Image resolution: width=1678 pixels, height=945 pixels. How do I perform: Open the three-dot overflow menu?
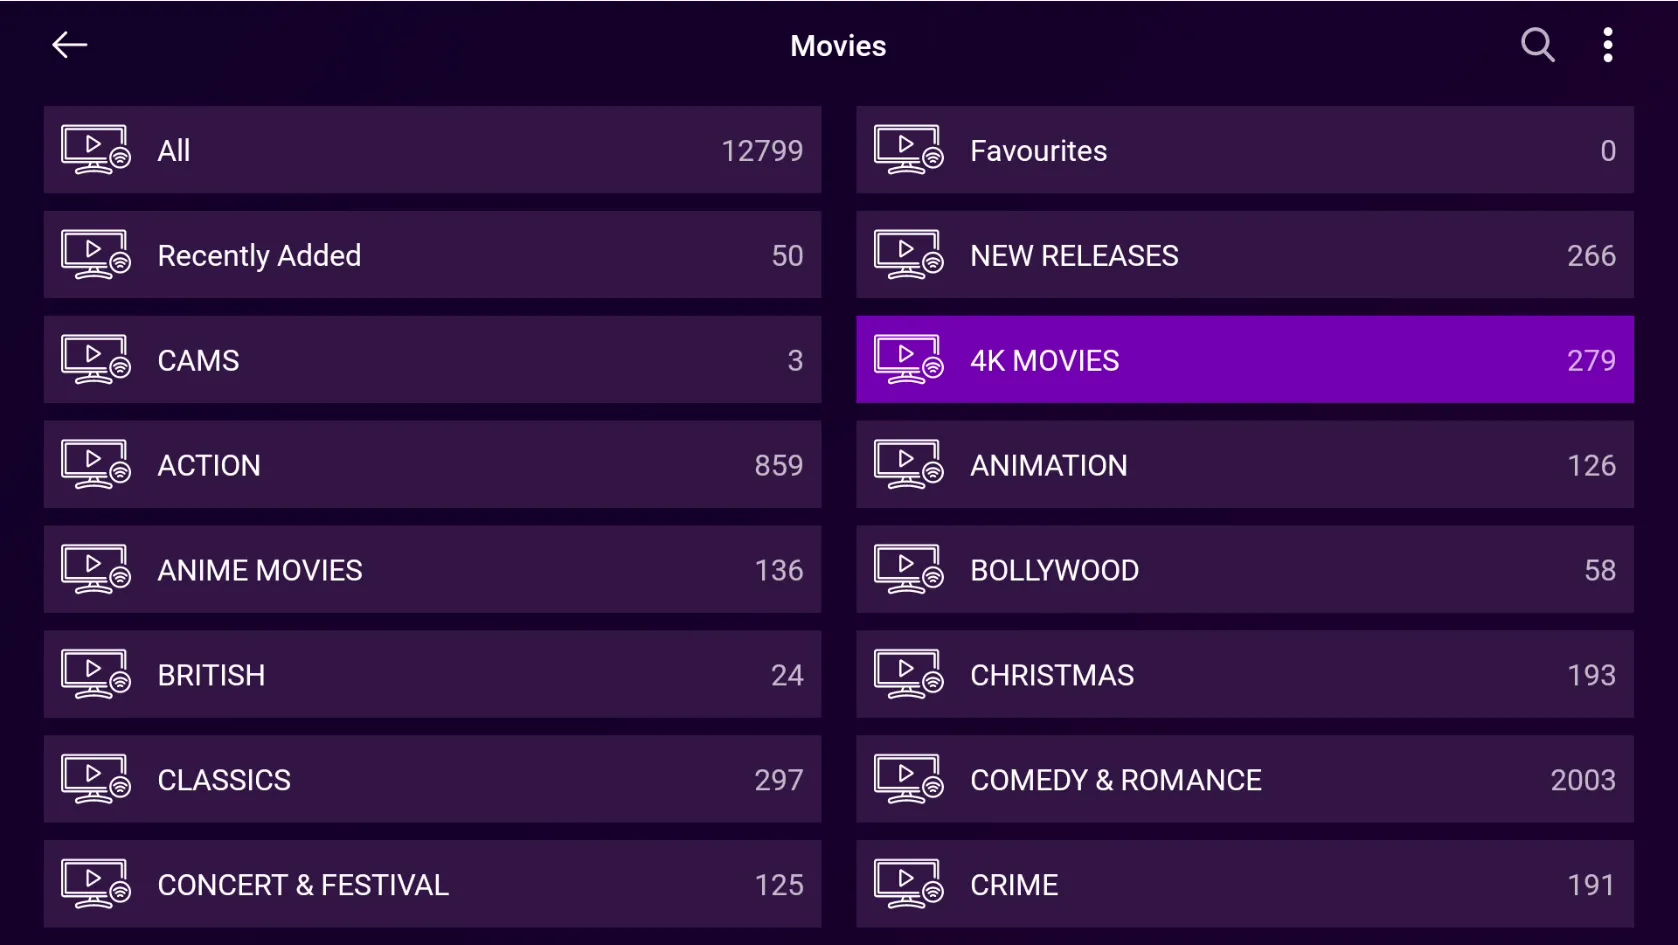pos(1607,45)
